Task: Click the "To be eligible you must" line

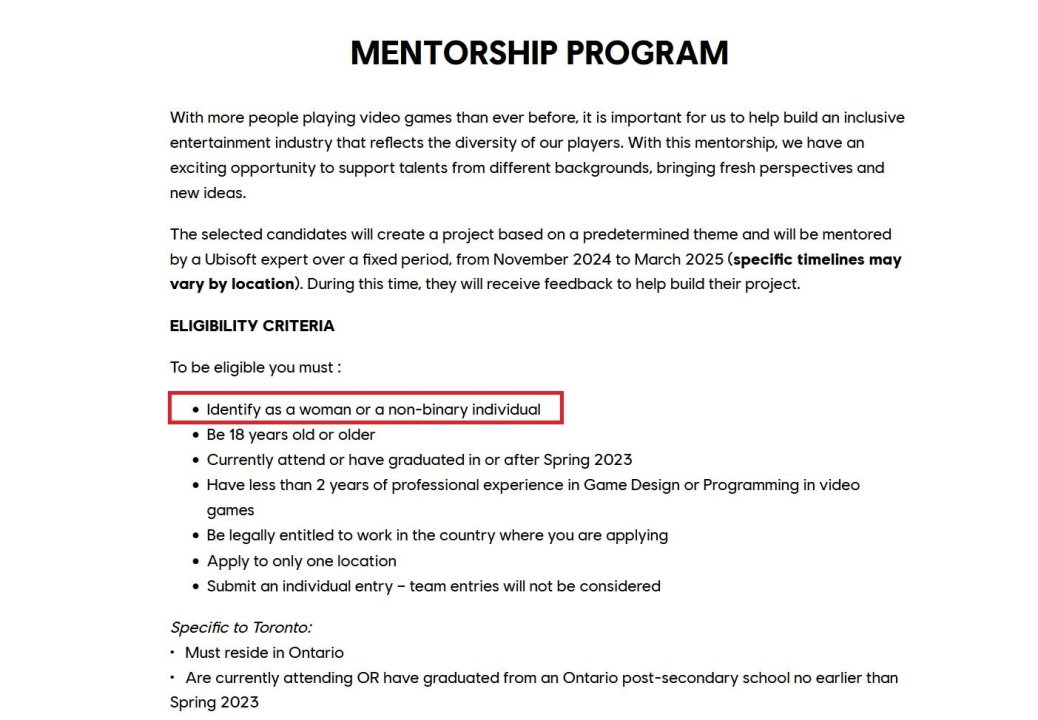Action: (x=256, y=367)
